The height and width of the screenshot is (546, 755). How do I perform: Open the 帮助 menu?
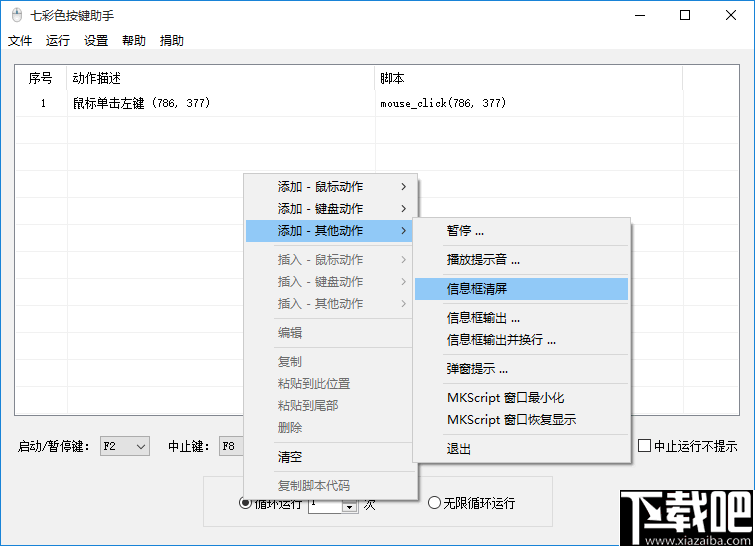[134, 40]
